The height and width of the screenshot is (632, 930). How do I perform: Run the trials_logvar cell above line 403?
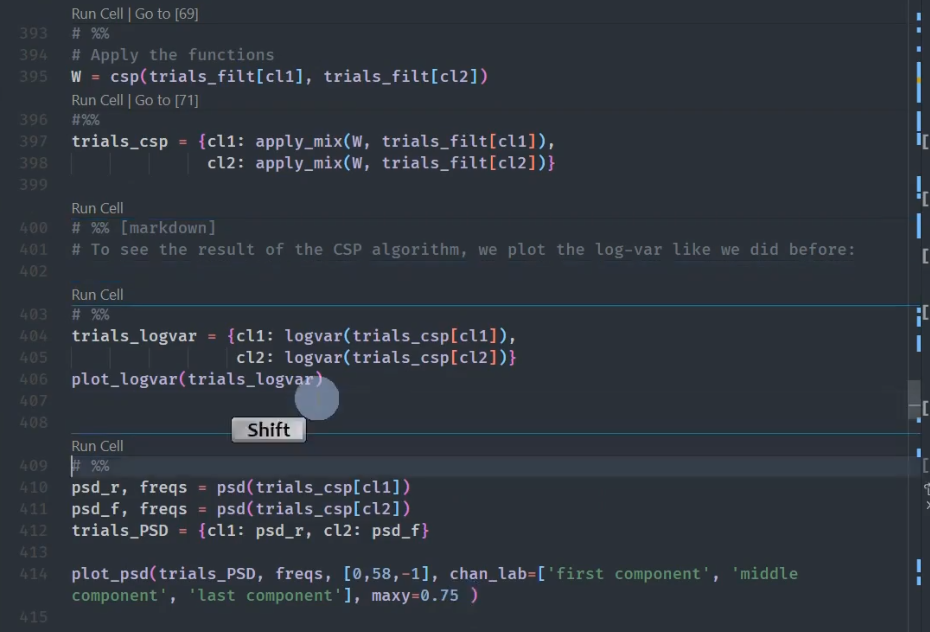coord(98,295)
